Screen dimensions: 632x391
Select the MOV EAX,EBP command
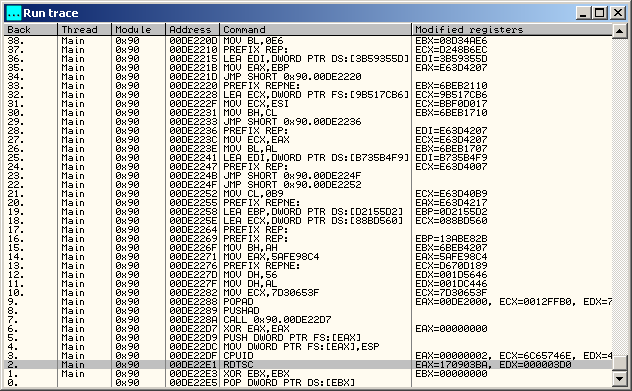click(256, 68)
